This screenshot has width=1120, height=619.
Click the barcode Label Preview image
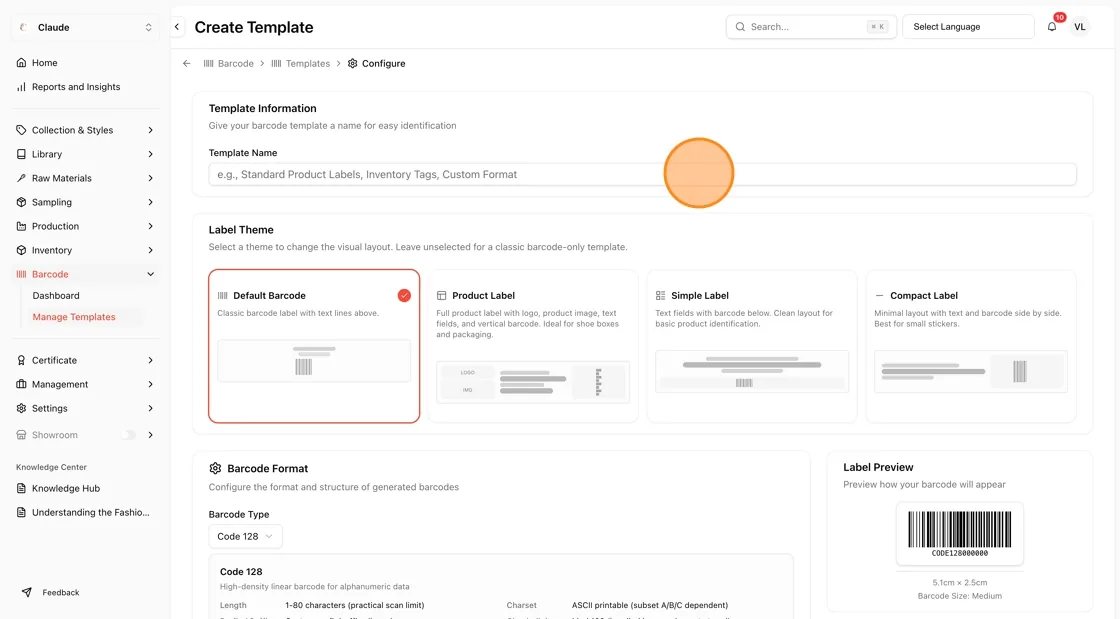(959, 533)
